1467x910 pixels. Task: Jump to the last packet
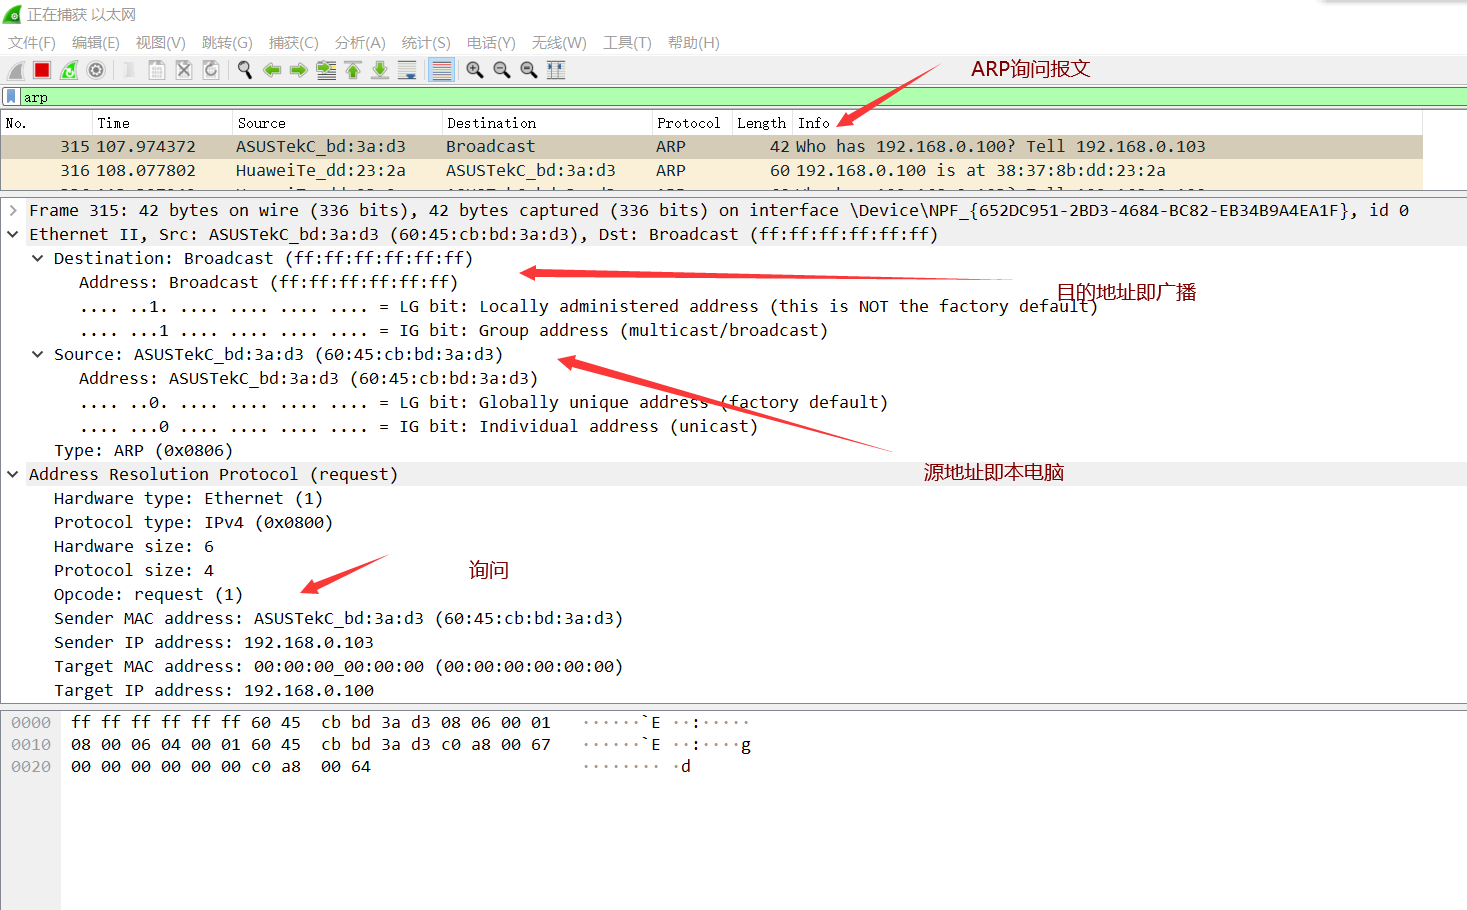click(378, 69)
